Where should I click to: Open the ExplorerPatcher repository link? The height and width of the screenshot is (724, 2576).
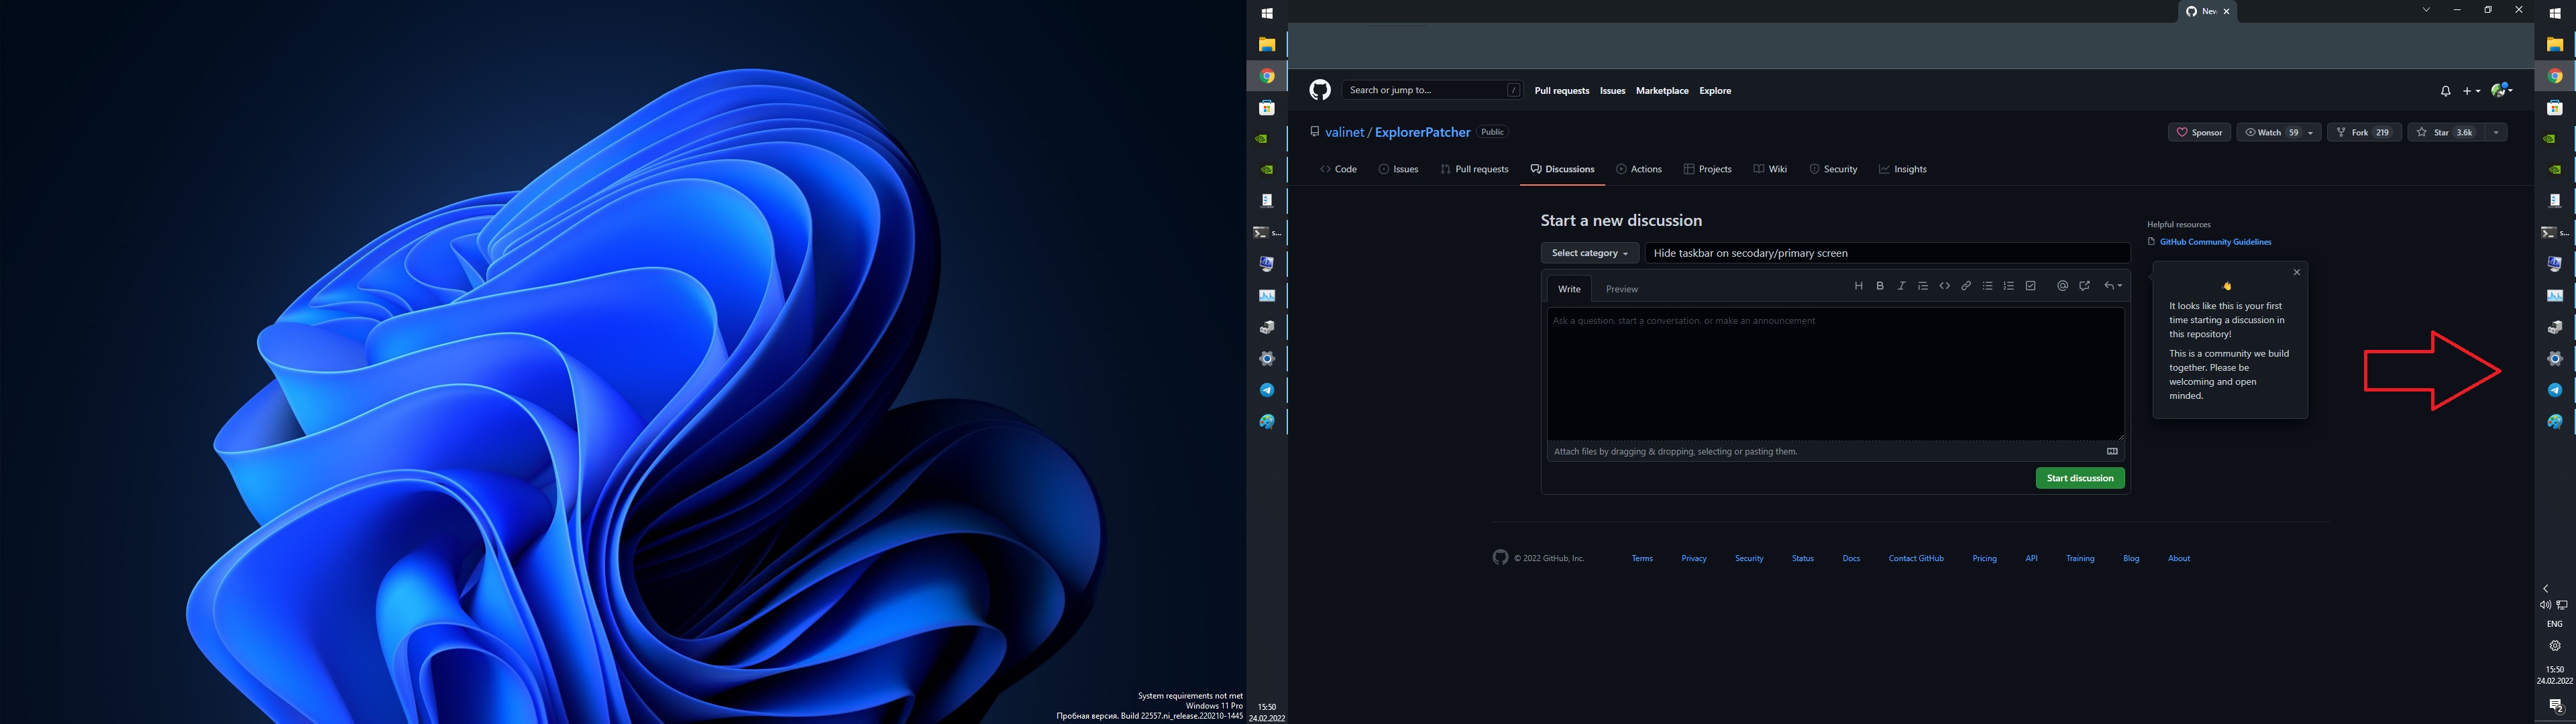click(x=1422, y=132)
